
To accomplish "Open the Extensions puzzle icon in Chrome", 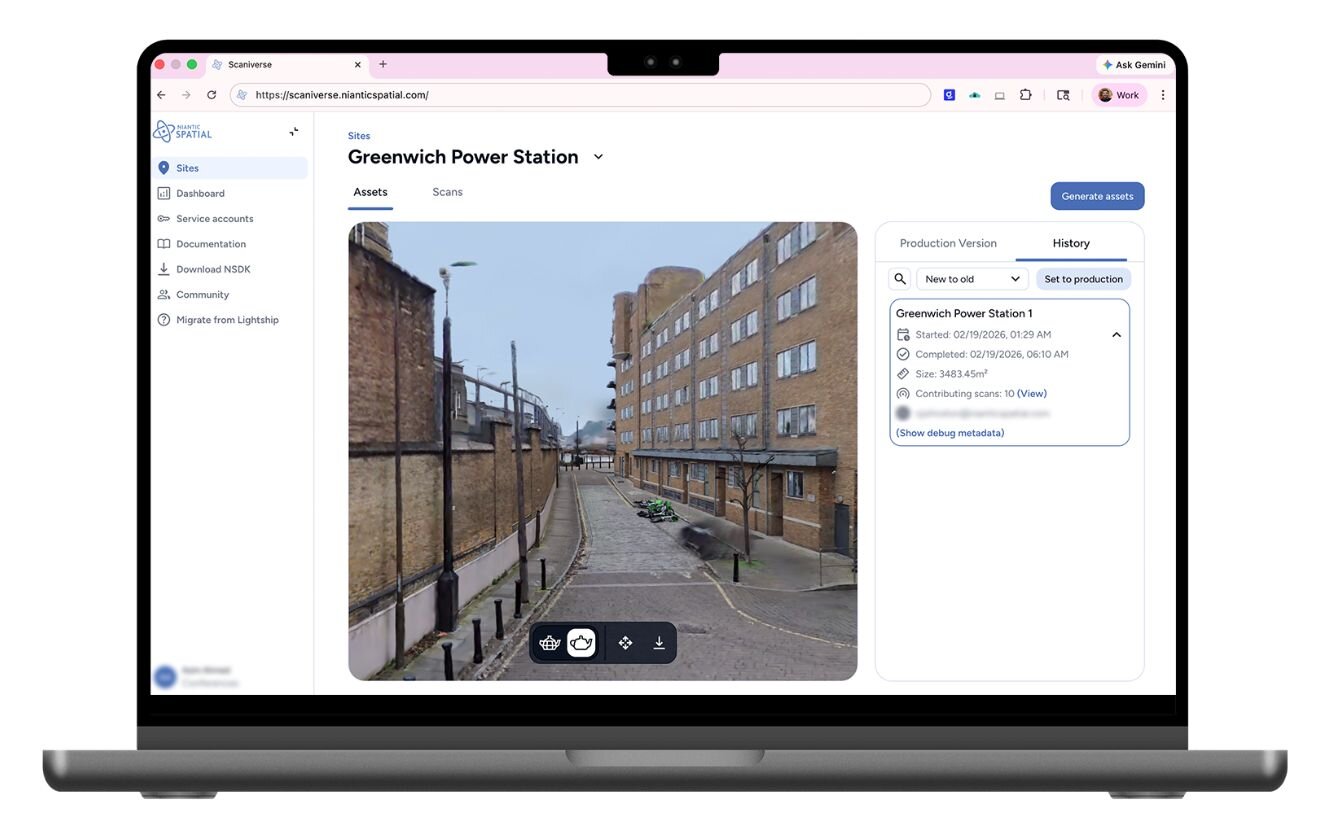I will click(x=1025, y=95).
